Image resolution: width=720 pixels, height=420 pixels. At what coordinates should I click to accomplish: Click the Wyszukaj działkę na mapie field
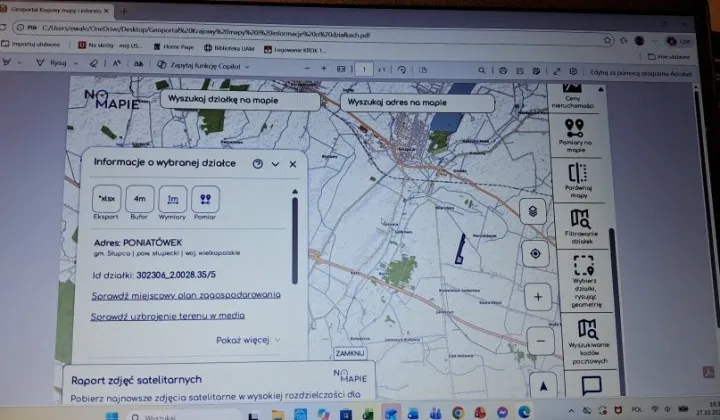click(x=240, y=100)
